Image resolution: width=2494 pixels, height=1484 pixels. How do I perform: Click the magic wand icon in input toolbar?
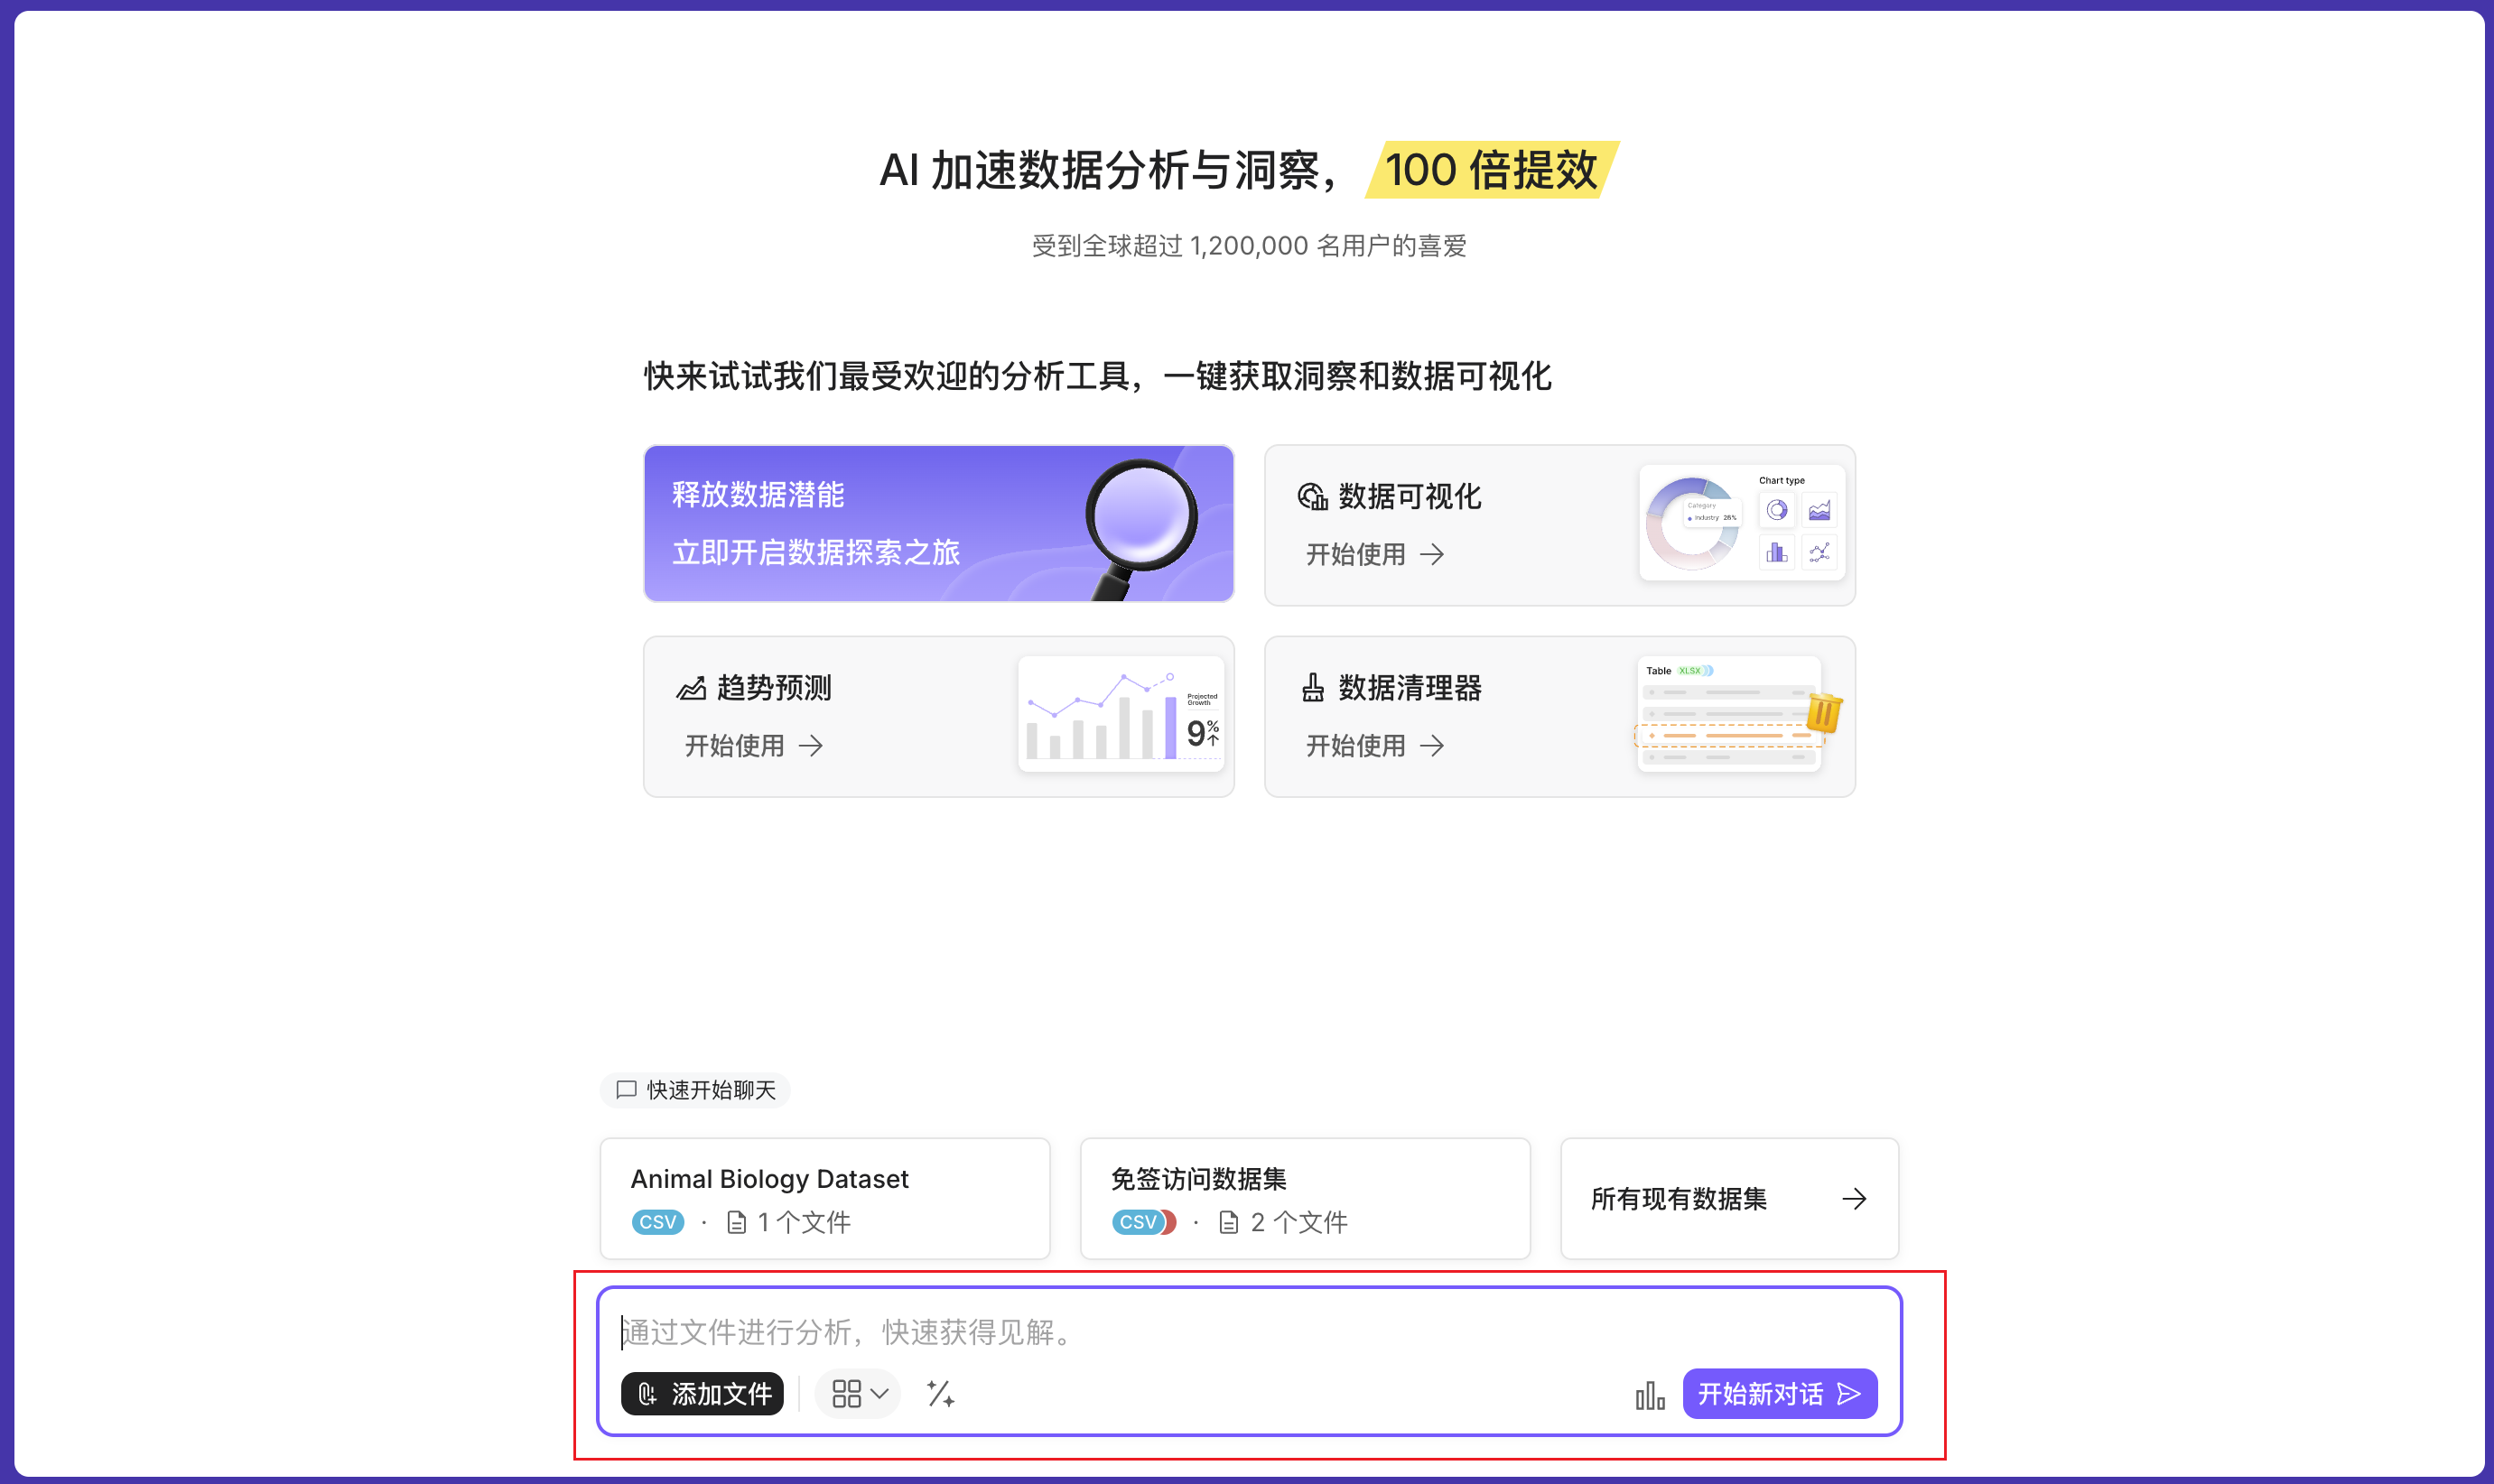coord(940,1393)
